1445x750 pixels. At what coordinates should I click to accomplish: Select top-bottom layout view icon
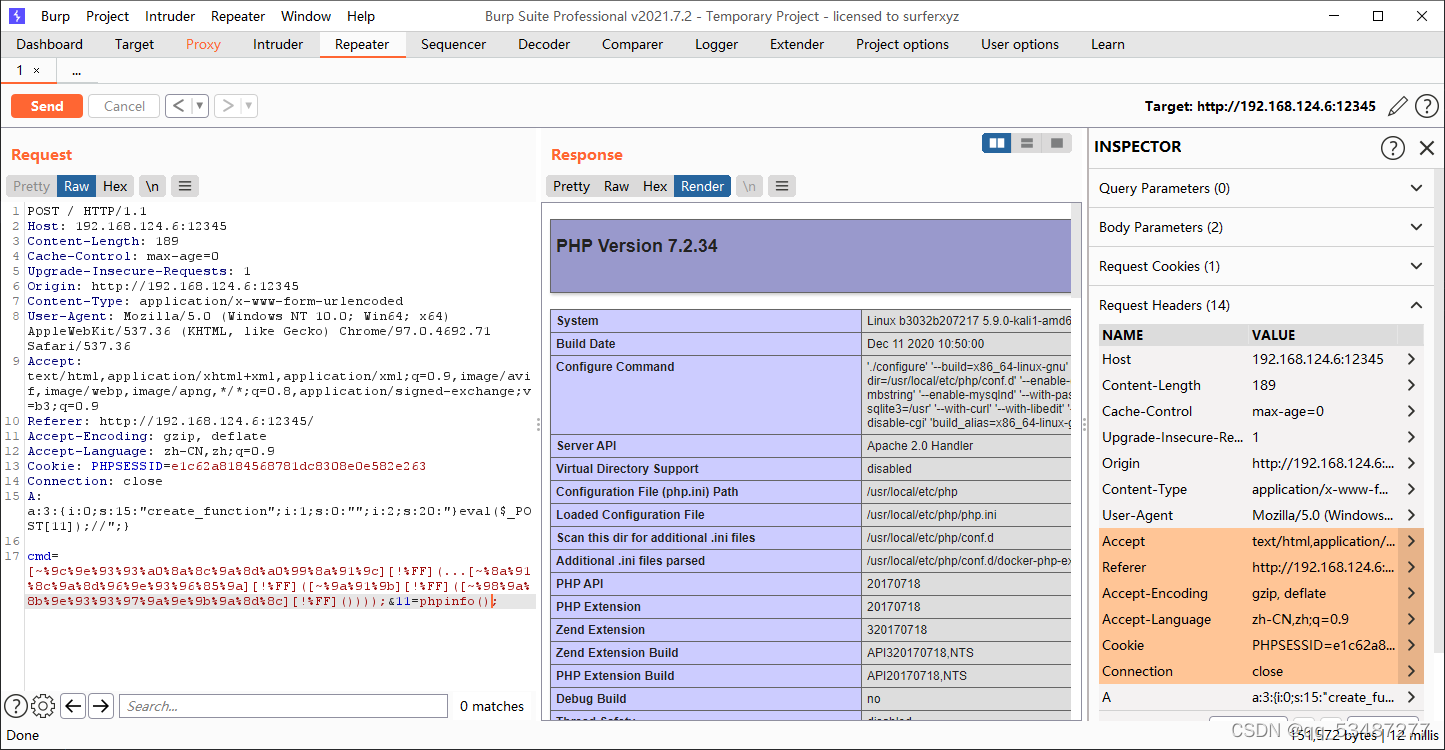[x=1027, y=143]
